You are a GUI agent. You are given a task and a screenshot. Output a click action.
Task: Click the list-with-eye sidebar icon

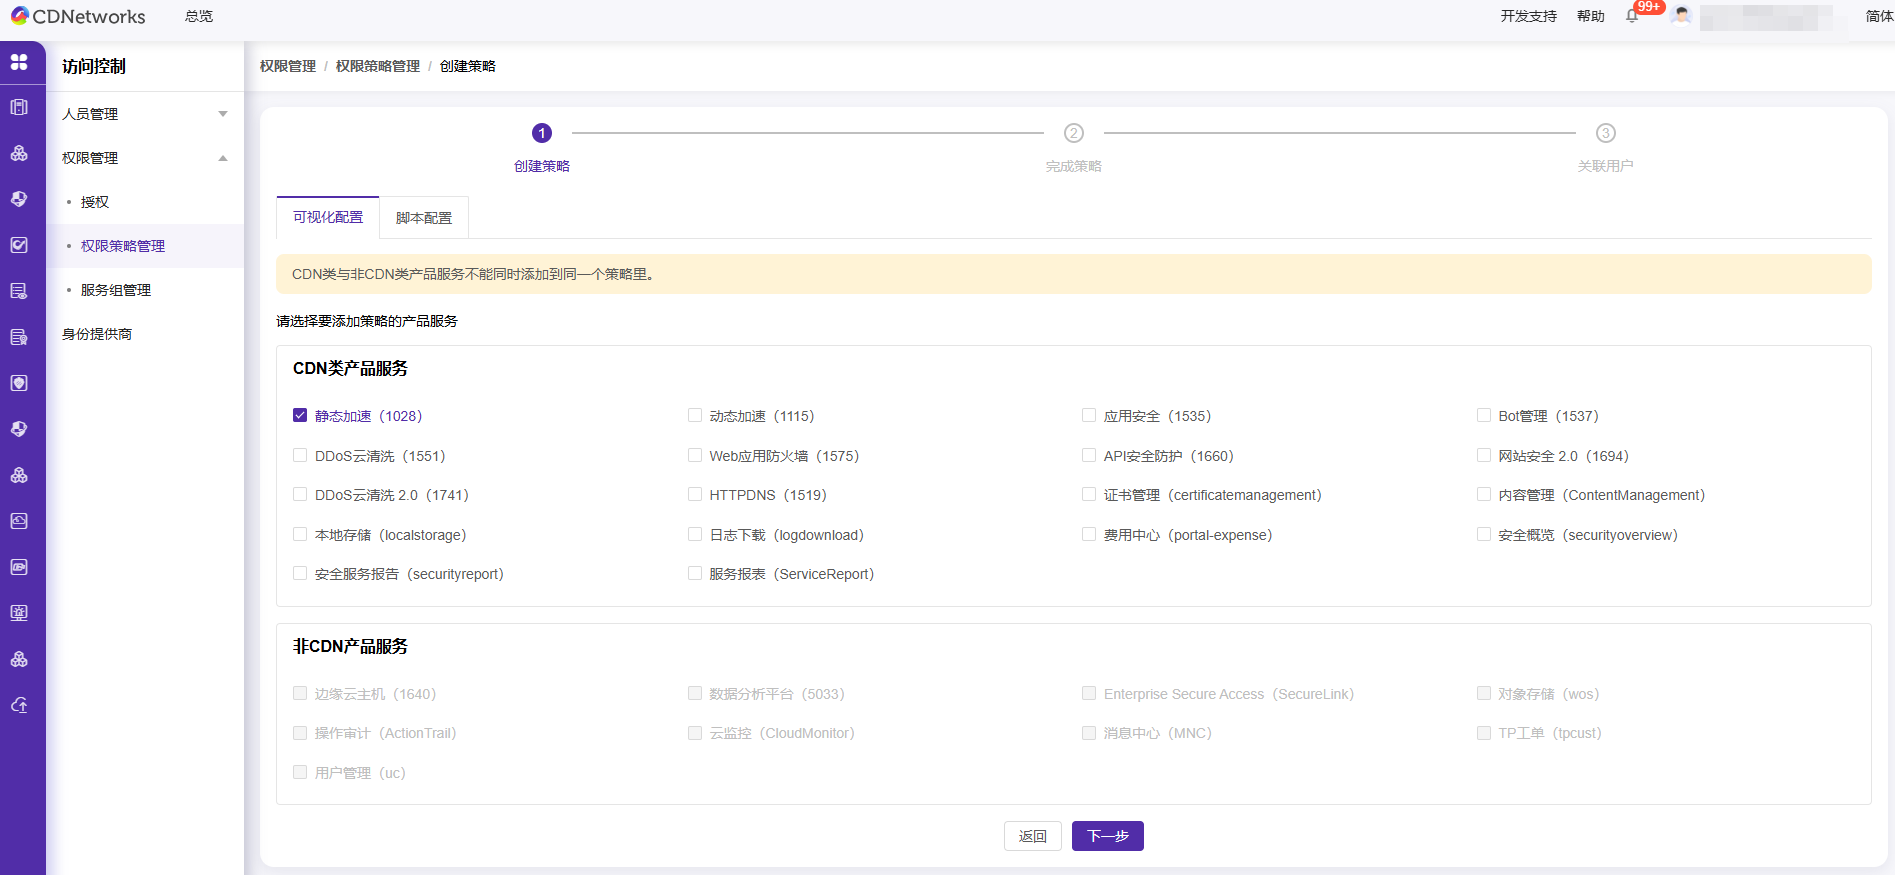tap(19, 291)
